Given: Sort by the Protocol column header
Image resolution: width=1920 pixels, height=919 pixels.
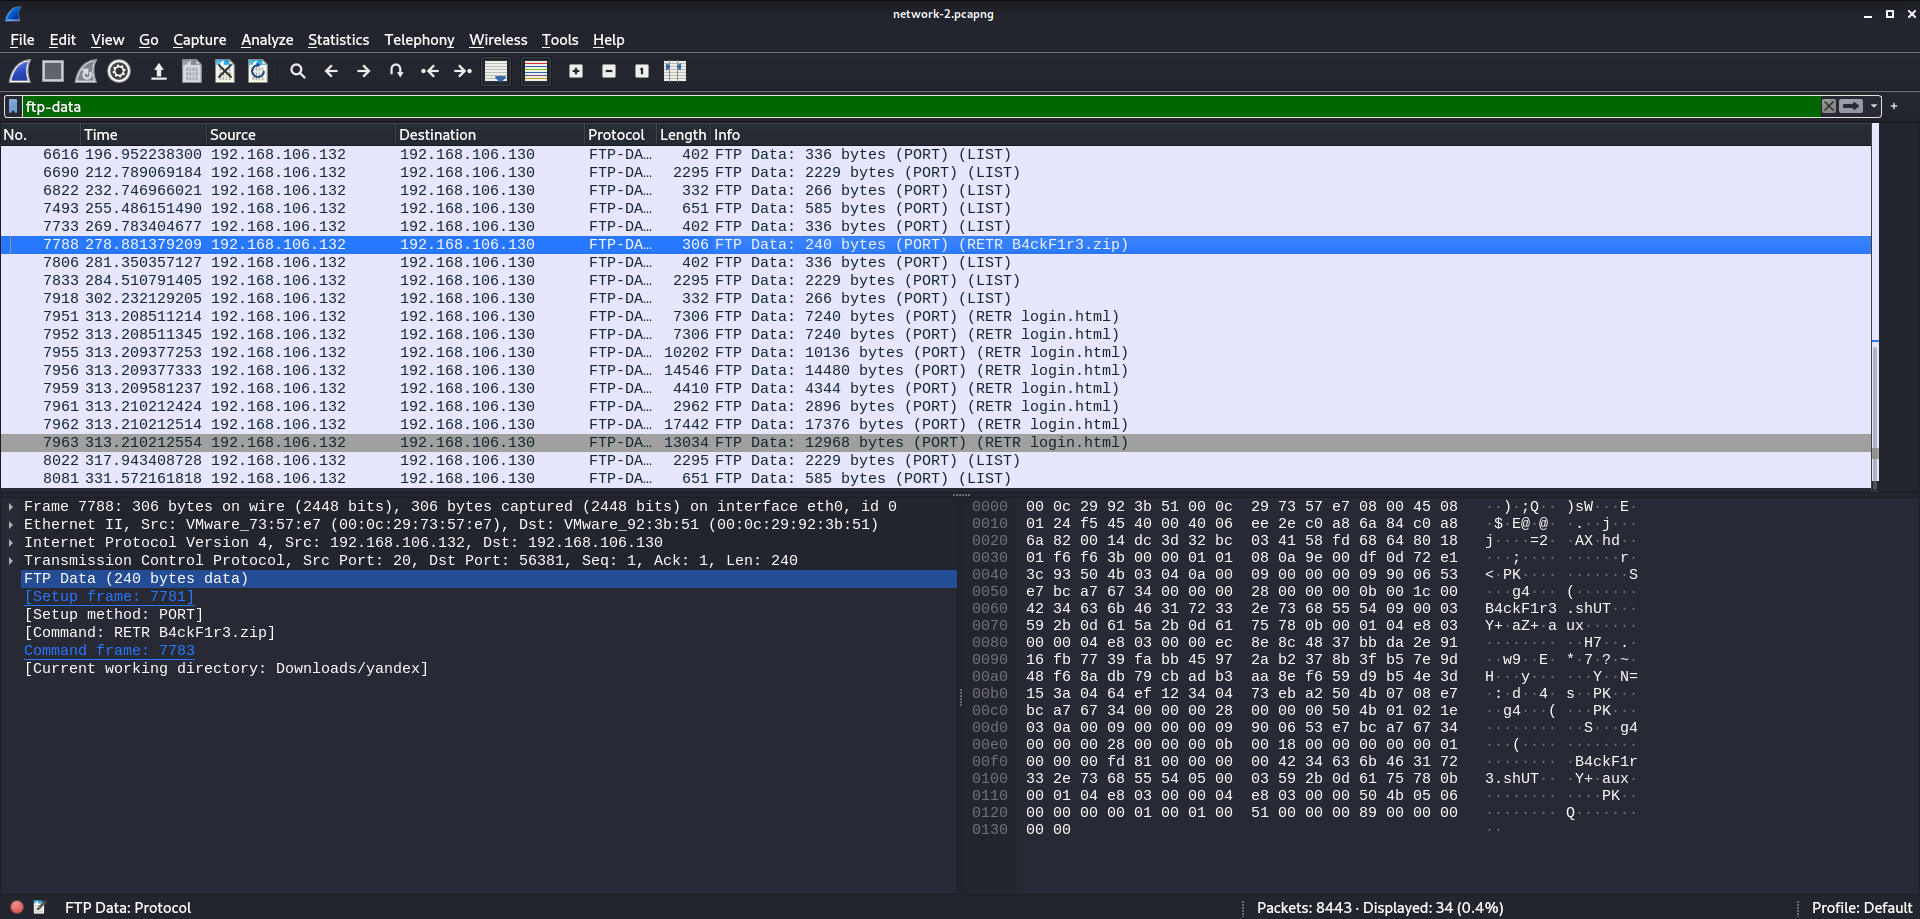Looking at the screenshot, I should 620,134.
